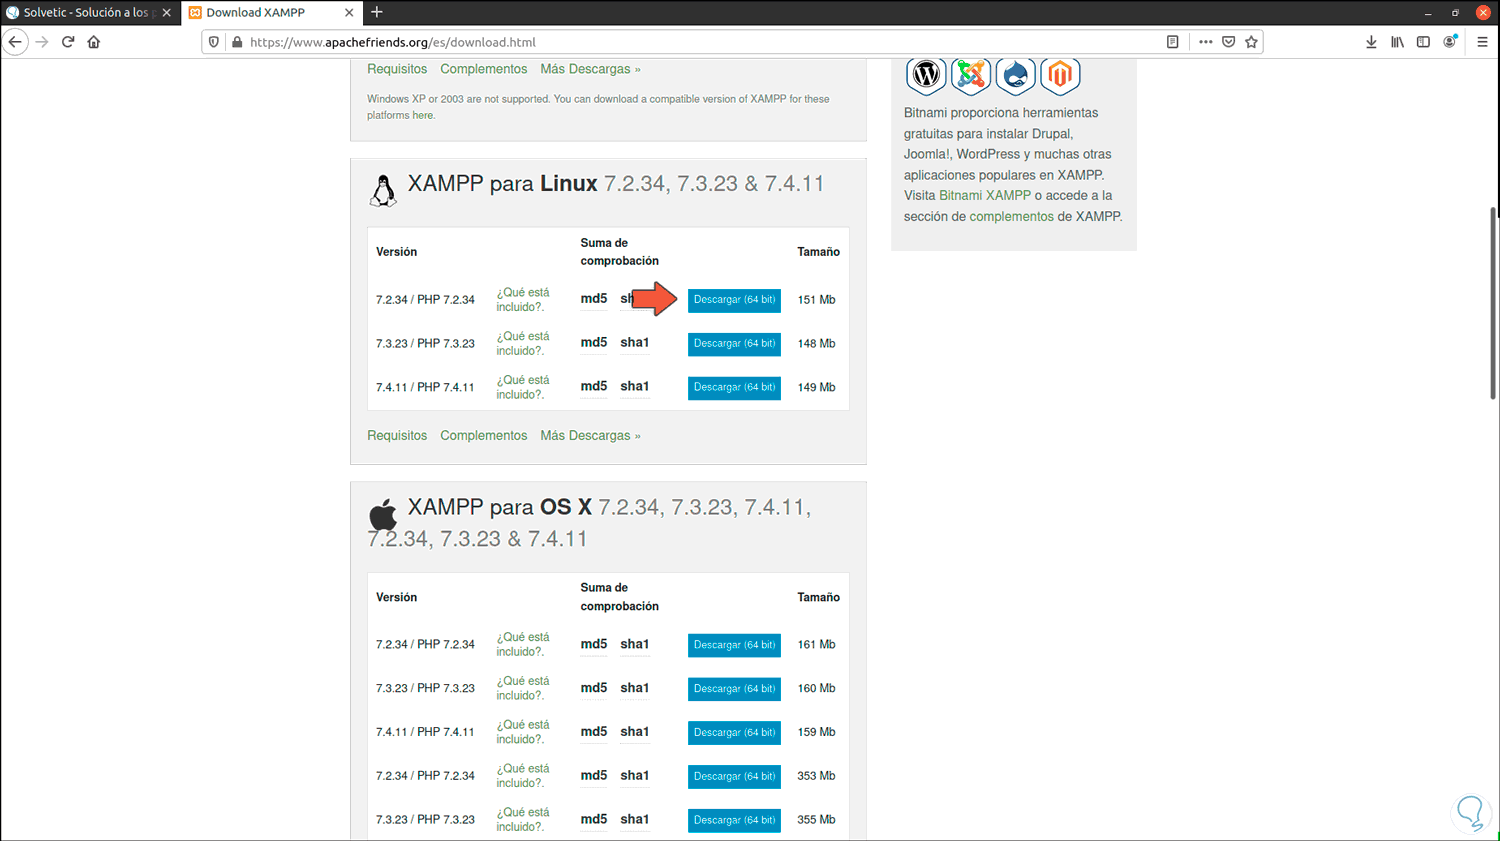Open sha1 checksum in OS X 160 Mb row

pyautogui.click(x=635, y=689)
